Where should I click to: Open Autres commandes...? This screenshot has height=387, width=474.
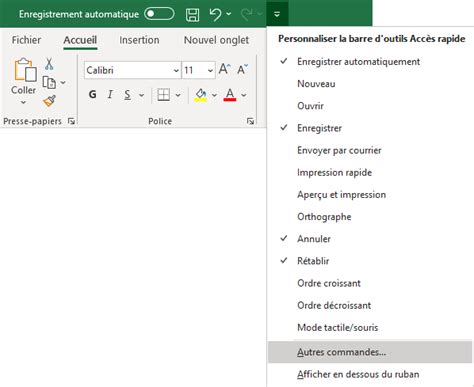pos(370,352)
